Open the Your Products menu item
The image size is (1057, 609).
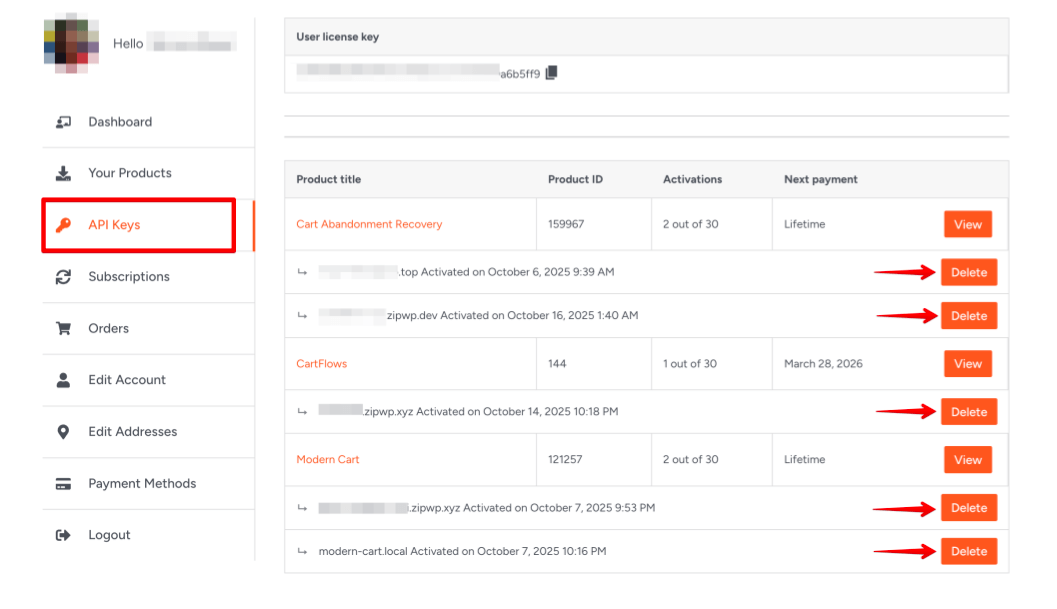point(130,173)
